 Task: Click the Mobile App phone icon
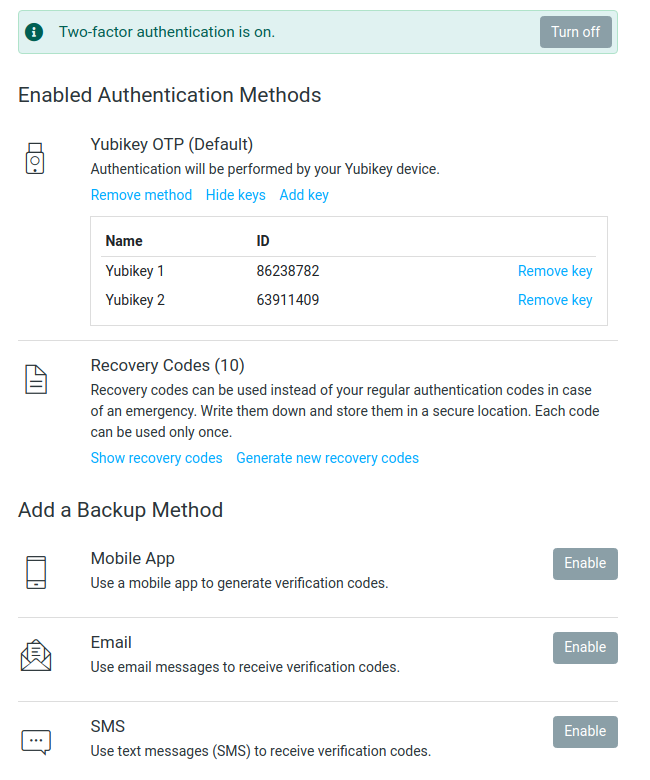tap(36, 572)
